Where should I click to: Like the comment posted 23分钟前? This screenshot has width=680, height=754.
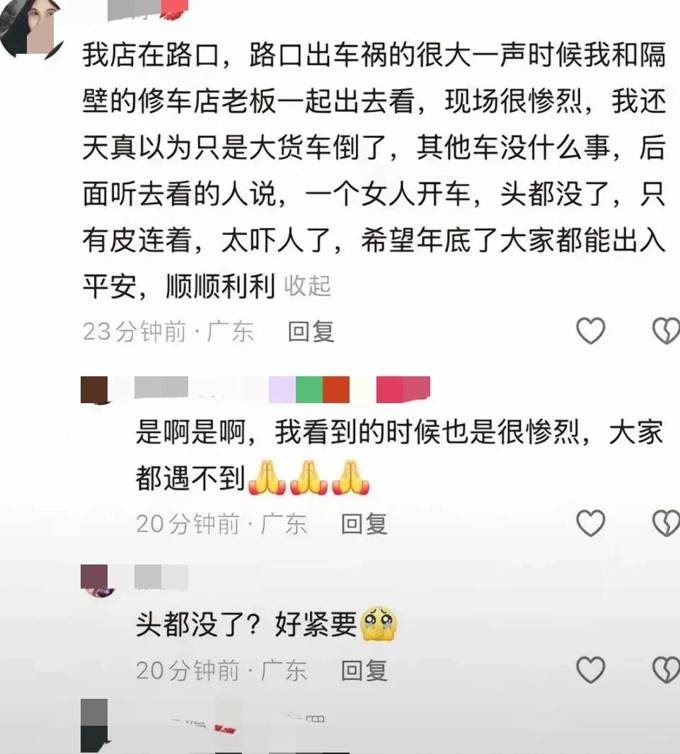(x=591, y=331)
